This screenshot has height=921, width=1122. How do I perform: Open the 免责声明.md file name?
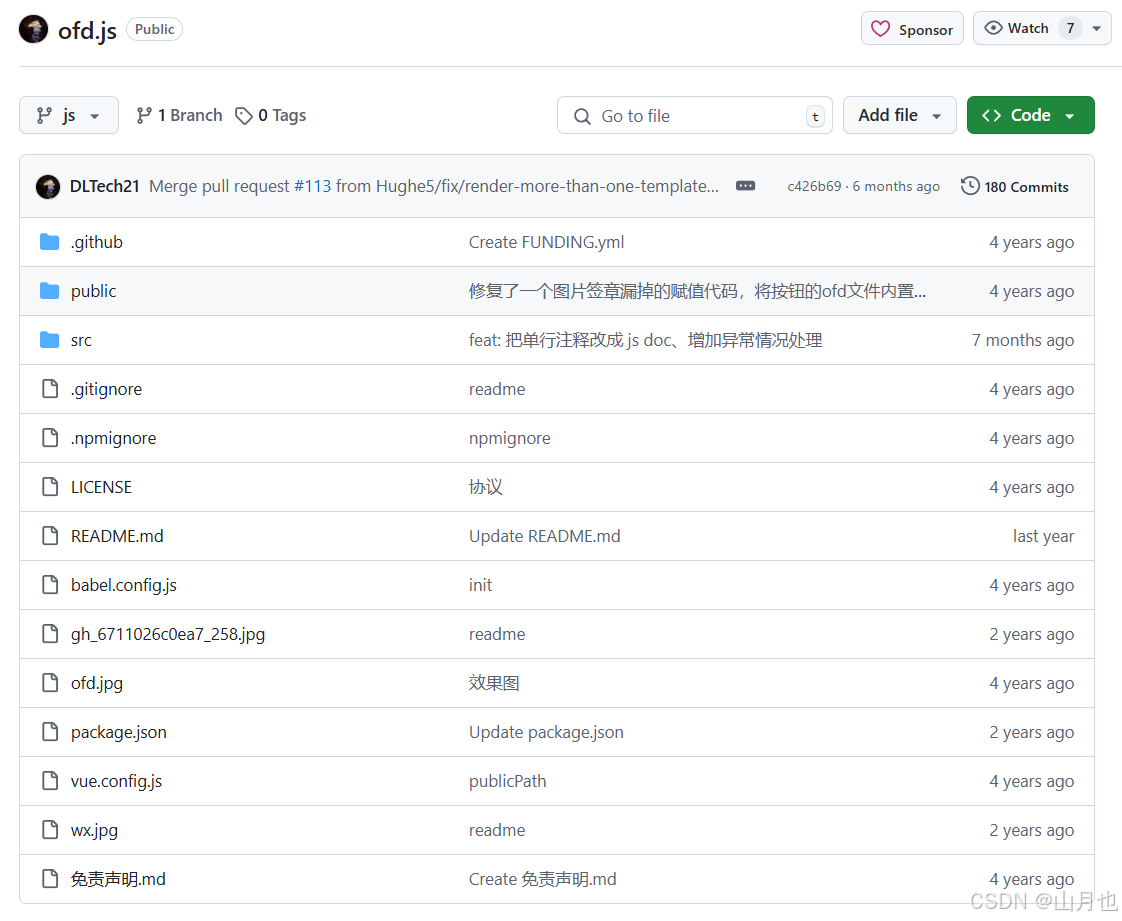(x=118, y=879)
